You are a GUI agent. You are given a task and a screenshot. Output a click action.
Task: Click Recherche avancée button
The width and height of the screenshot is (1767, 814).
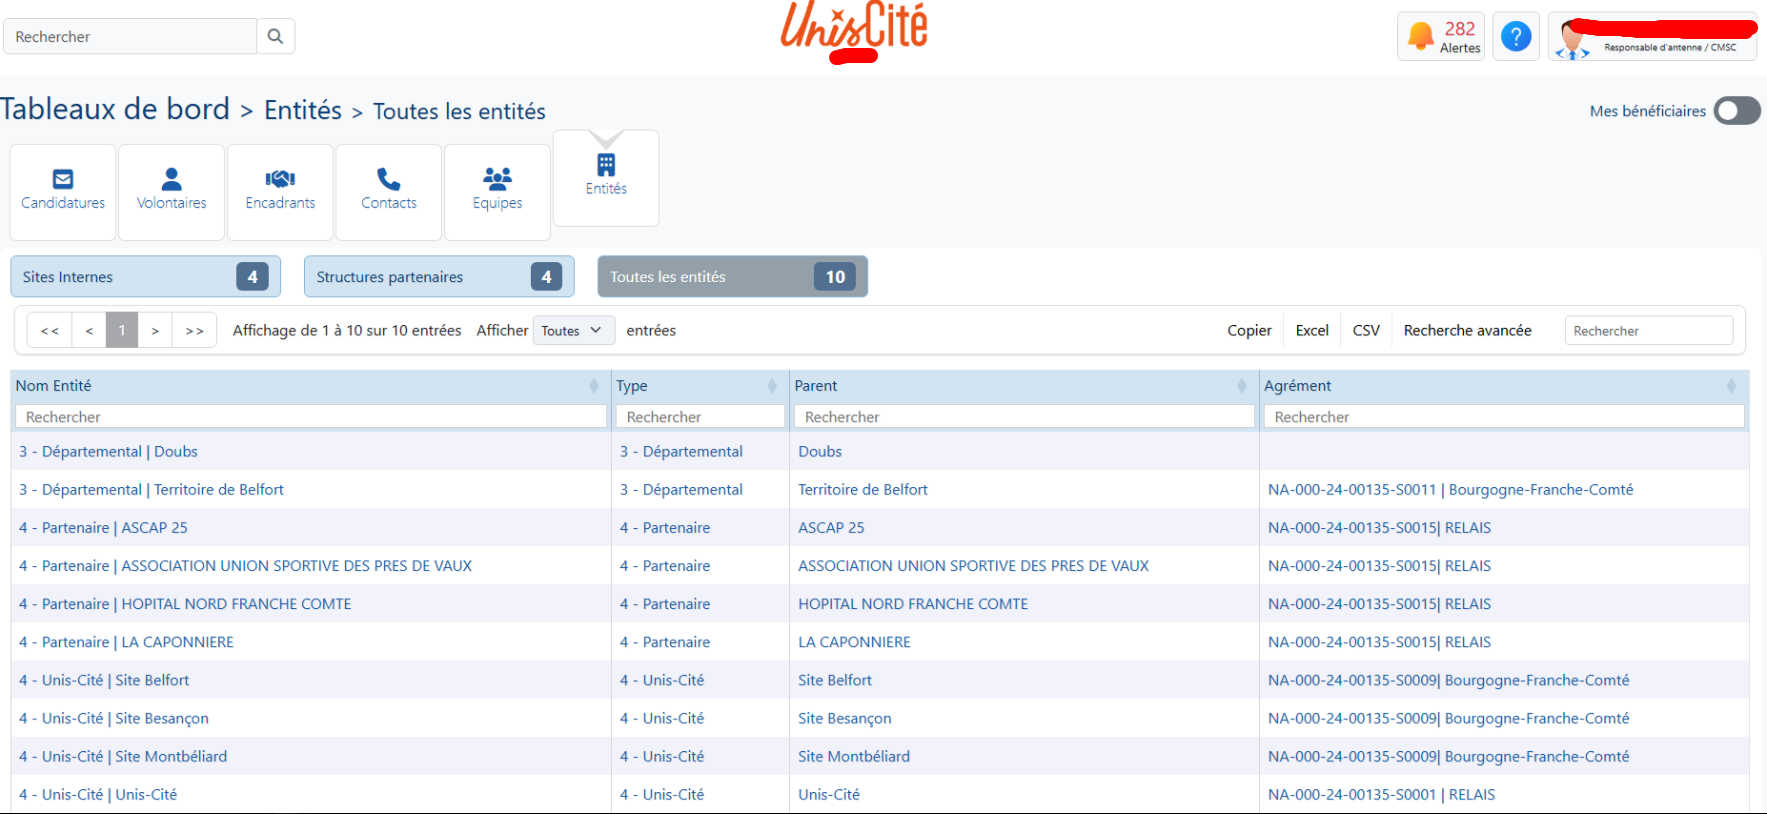pos(1466,331)
